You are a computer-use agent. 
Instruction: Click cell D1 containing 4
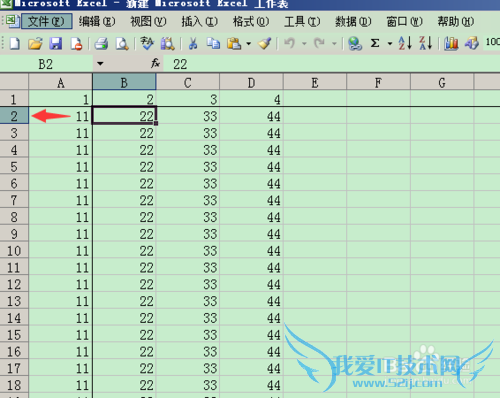(251, 99)
